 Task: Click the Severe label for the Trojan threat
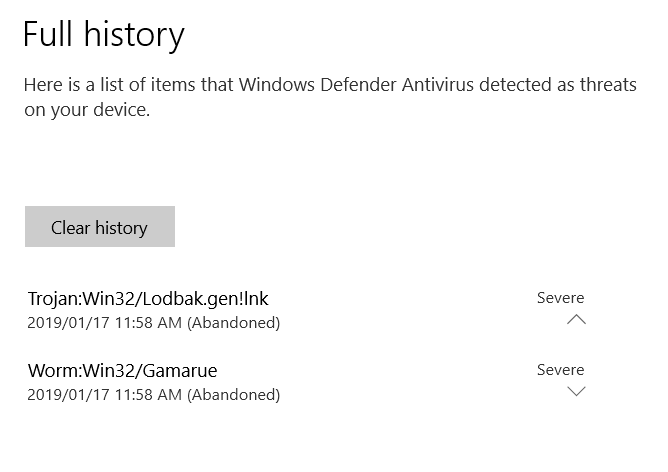tap(560, 297)
